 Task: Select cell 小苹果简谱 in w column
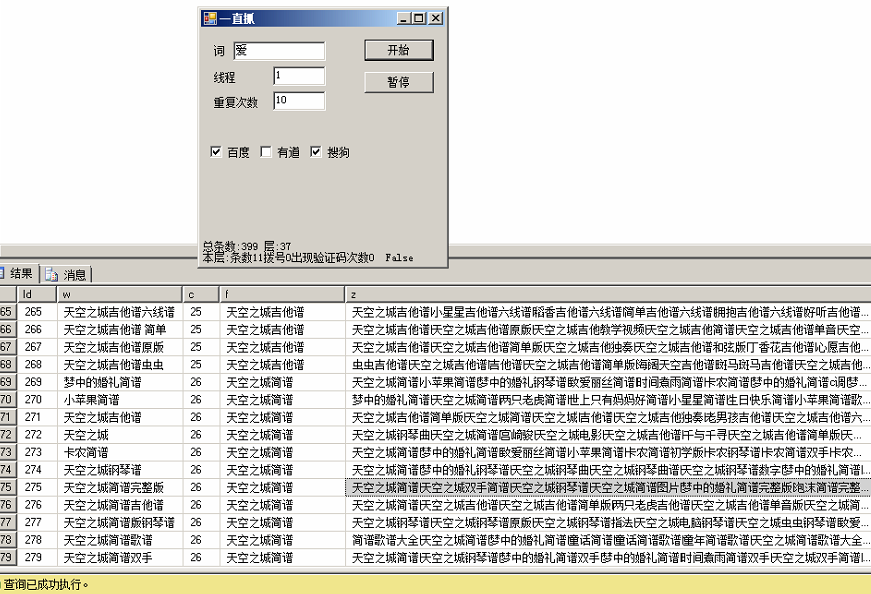pyautogui.click(x=119, y=399)
